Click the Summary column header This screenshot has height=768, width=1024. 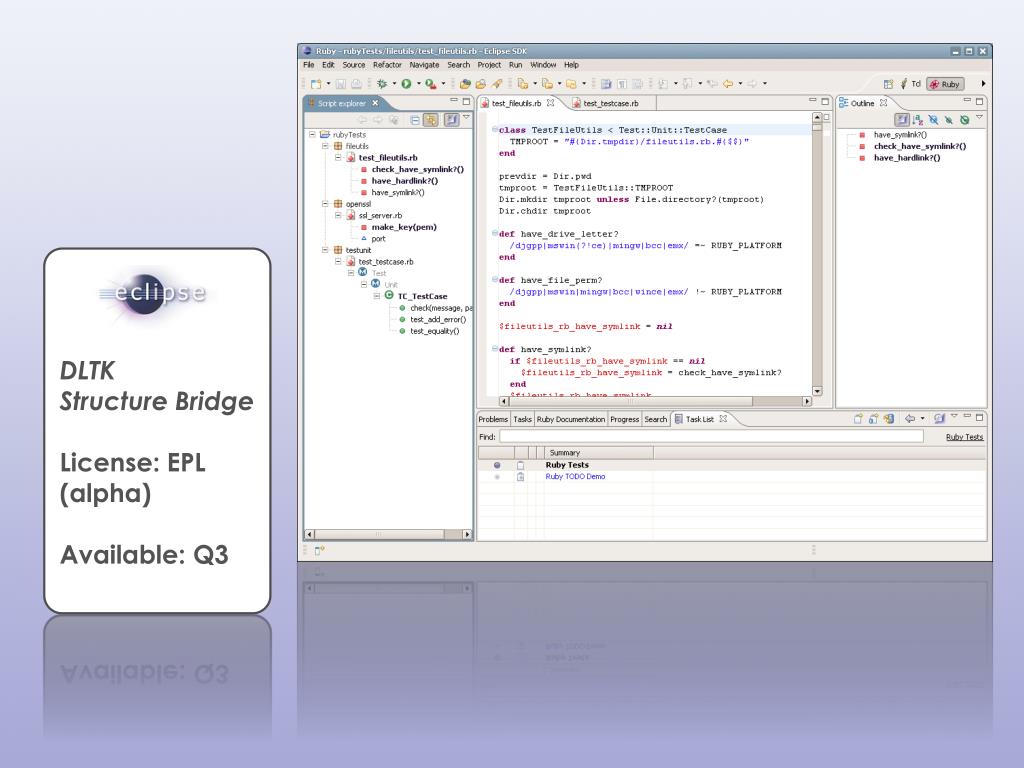pyautogui.click(x=598, y=453)
